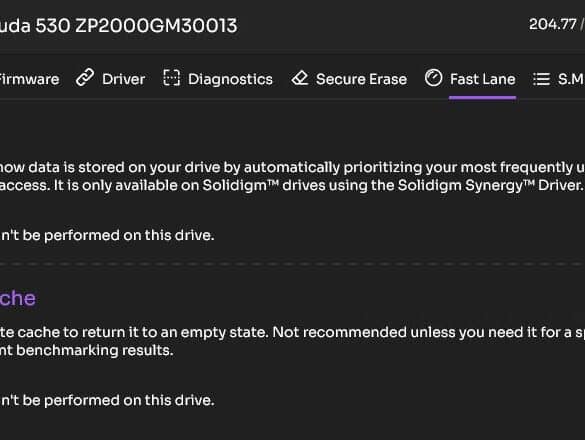Click the upper 'performed on this drive' message

click(x=107, y=235)
